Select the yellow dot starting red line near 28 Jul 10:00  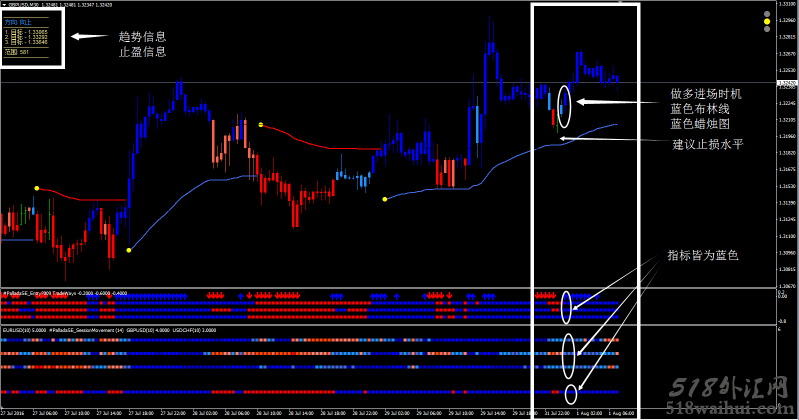coord(261,124)
